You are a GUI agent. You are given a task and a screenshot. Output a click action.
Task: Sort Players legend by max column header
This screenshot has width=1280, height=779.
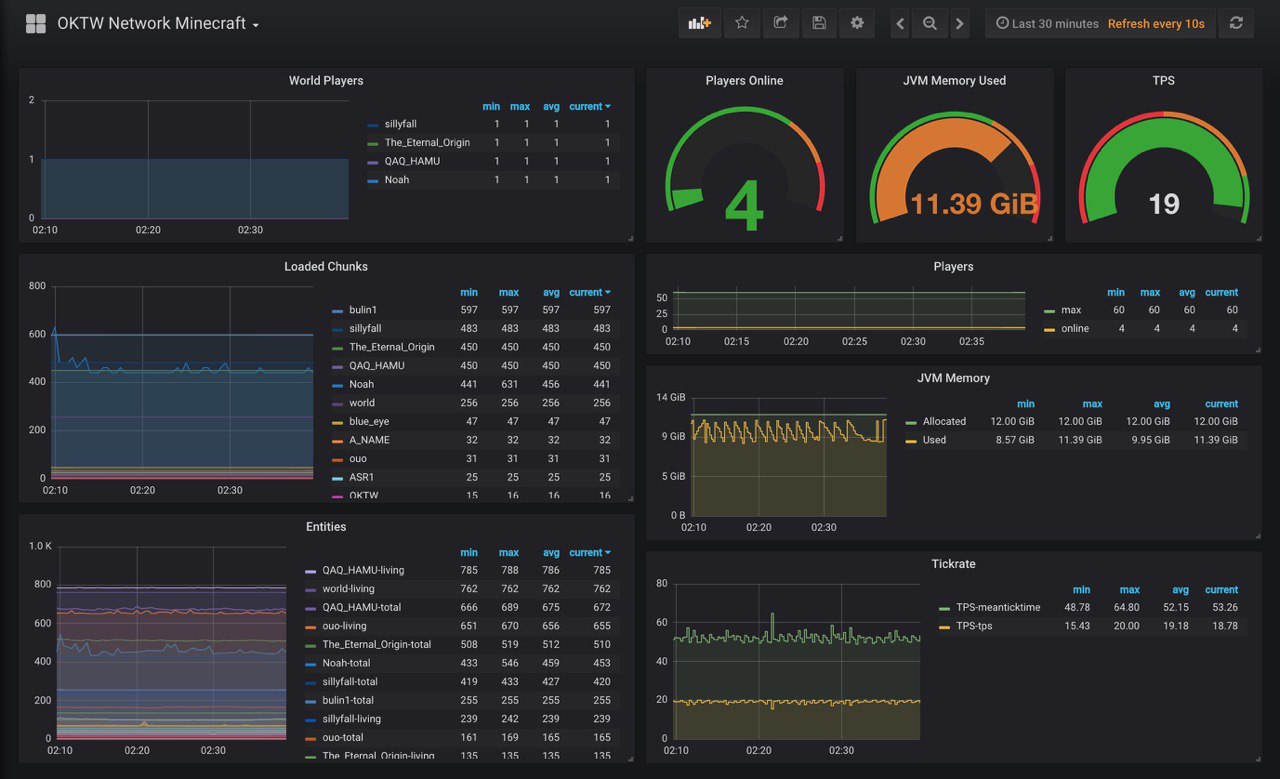click(x=1150, y=293)
